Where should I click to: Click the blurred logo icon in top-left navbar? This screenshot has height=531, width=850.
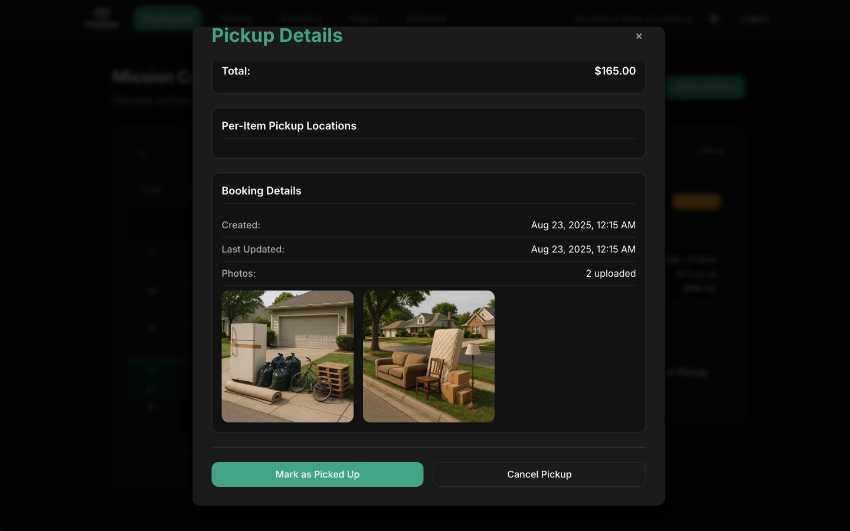pos(101,18)
